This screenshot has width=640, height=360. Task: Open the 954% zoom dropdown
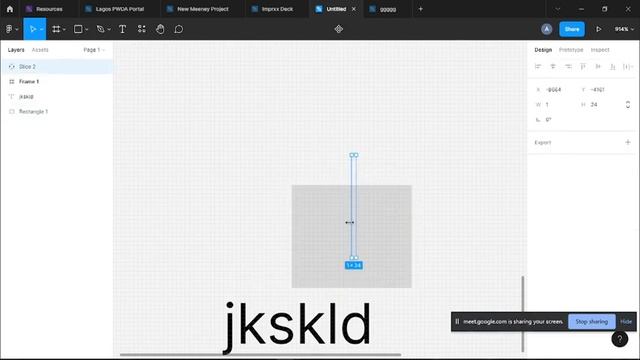pos(624,29)
